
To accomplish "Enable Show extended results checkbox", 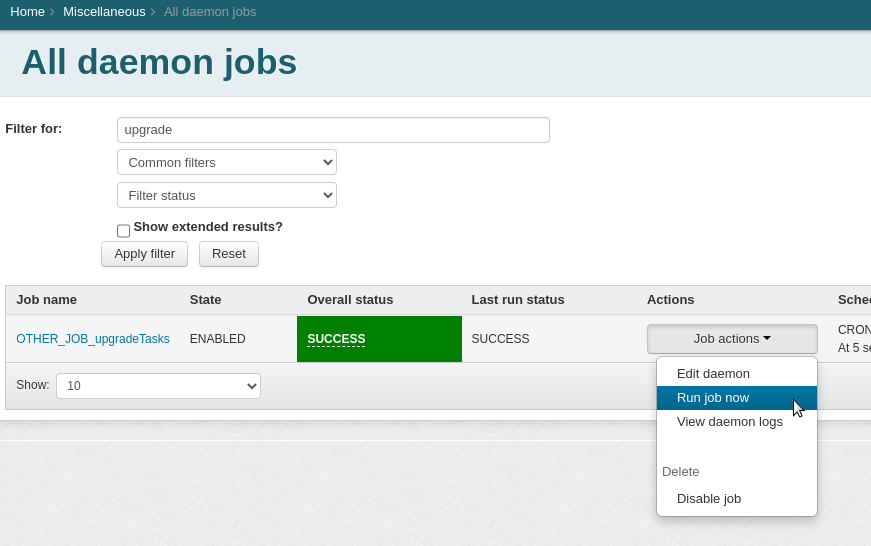I will [x=123, y=230].
